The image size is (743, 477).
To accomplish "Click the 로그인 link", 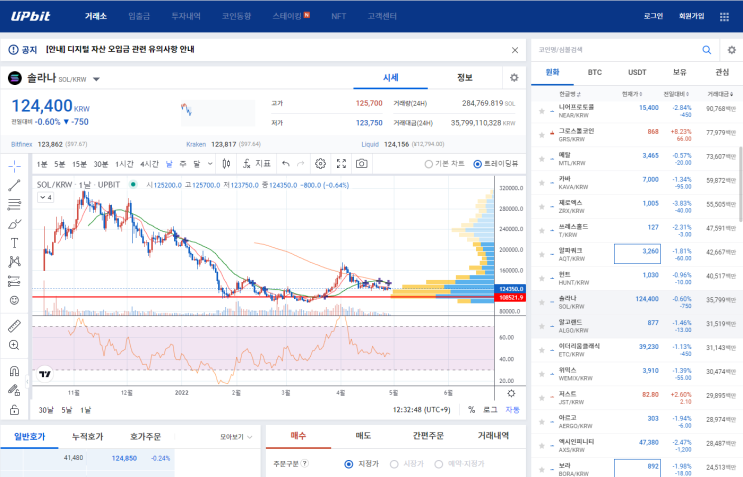I will coord(653,16).
